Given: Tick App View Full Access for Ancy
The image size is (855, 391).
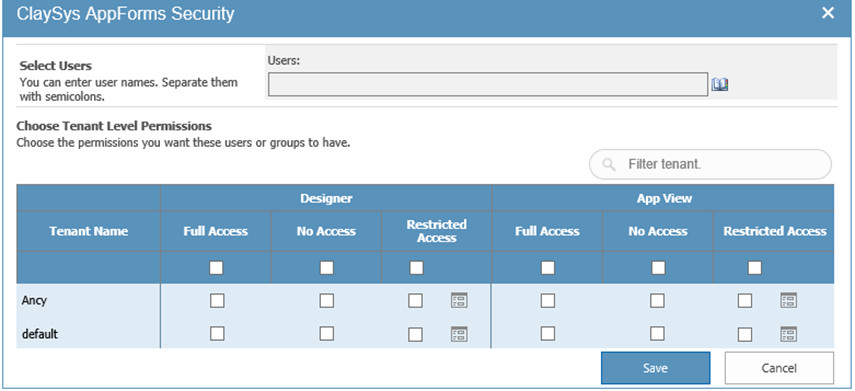Looking at the screenshot, I should tap(548, 300).
